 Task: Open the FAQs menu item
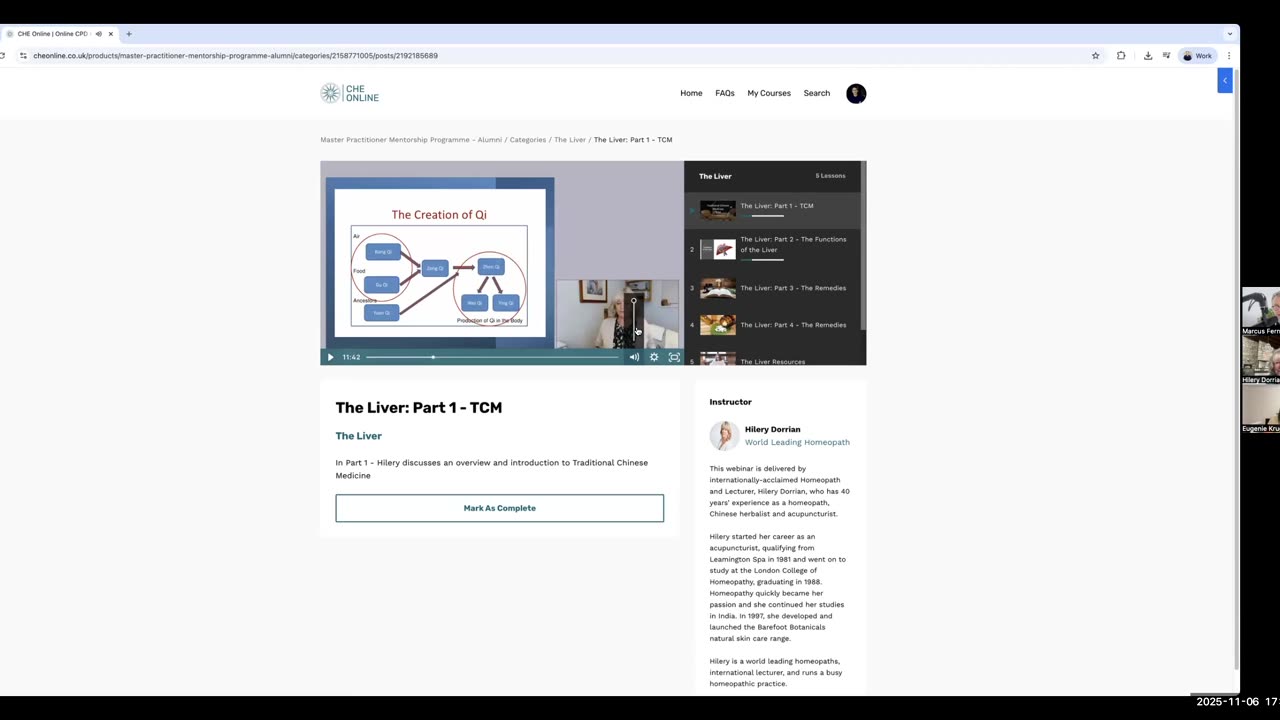[x=725, y=93]
